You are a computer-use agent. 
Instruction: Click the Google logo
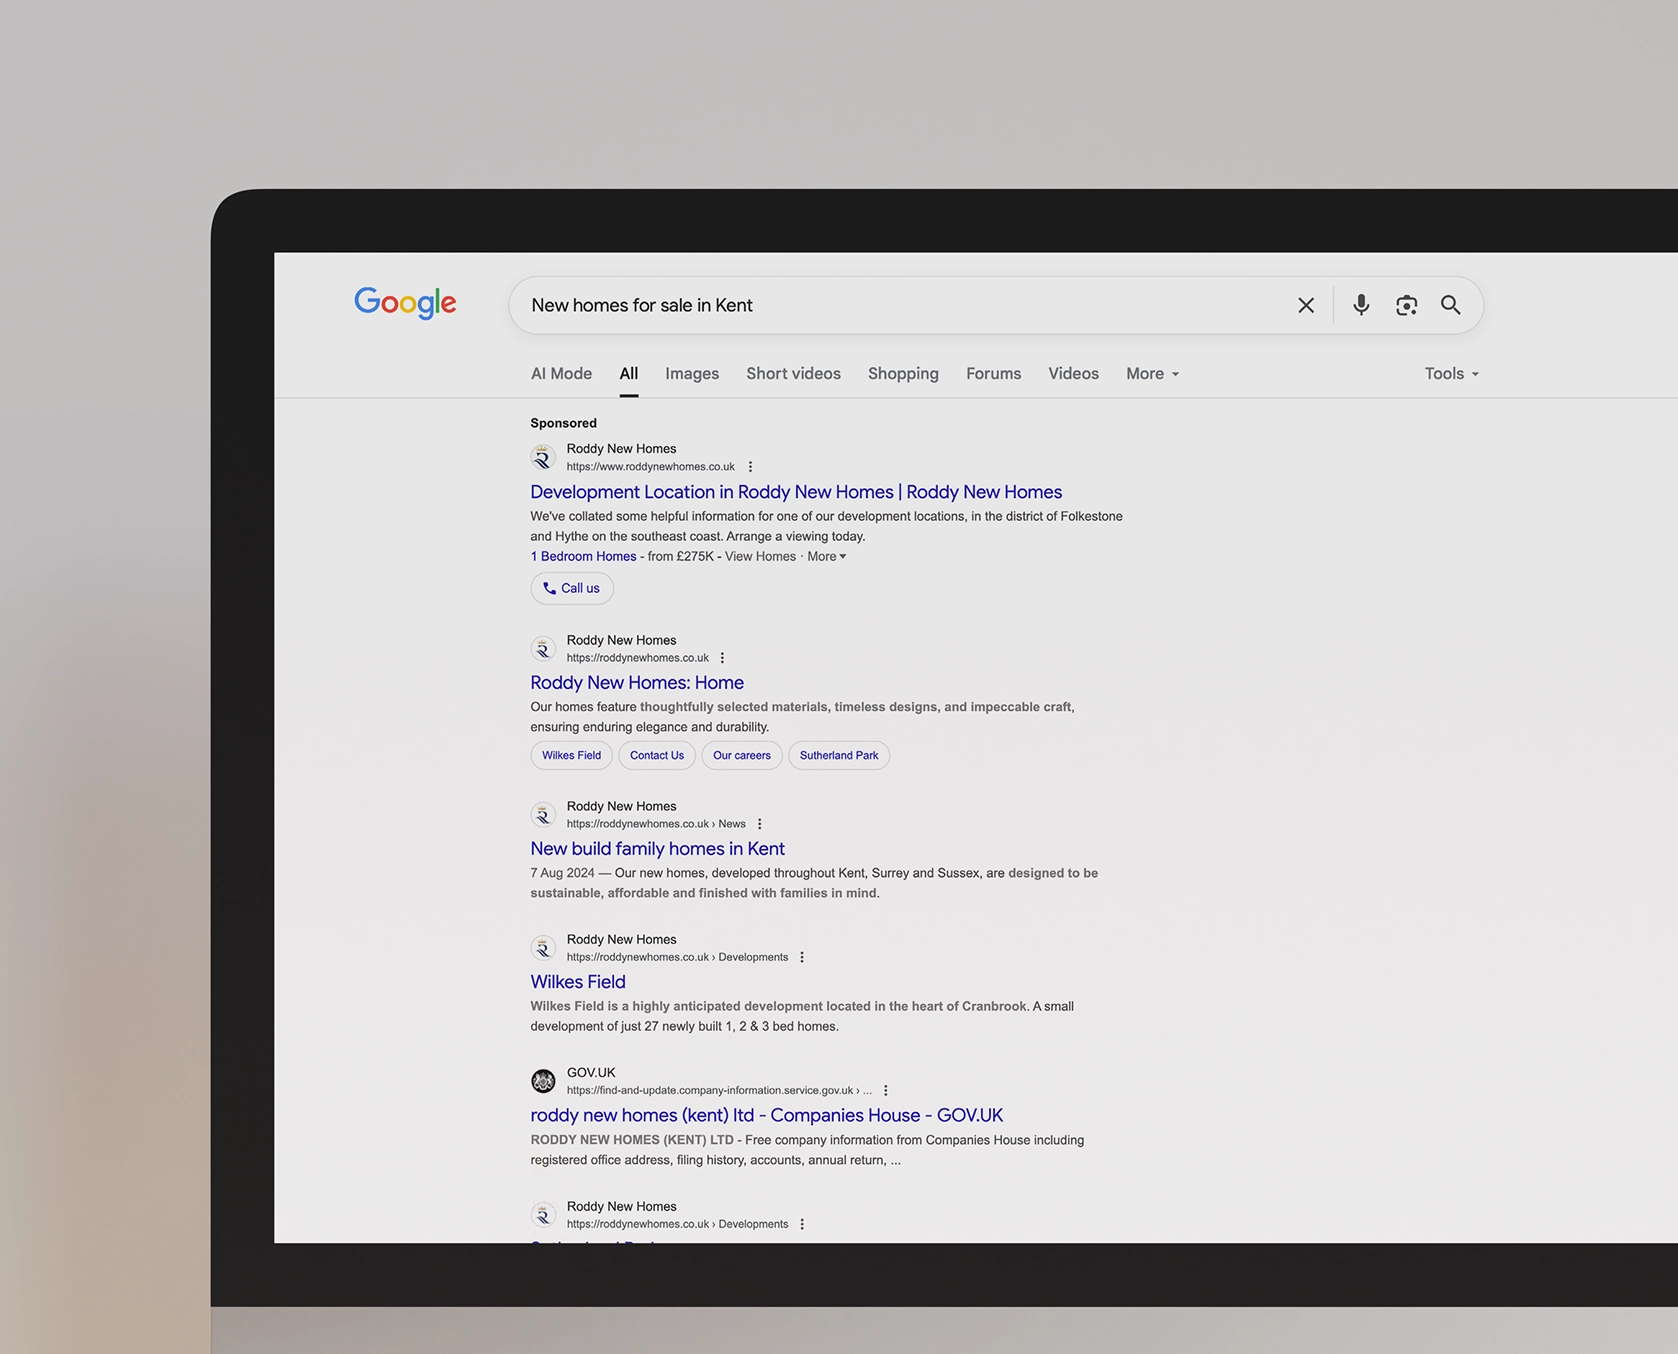pos(404,304)
